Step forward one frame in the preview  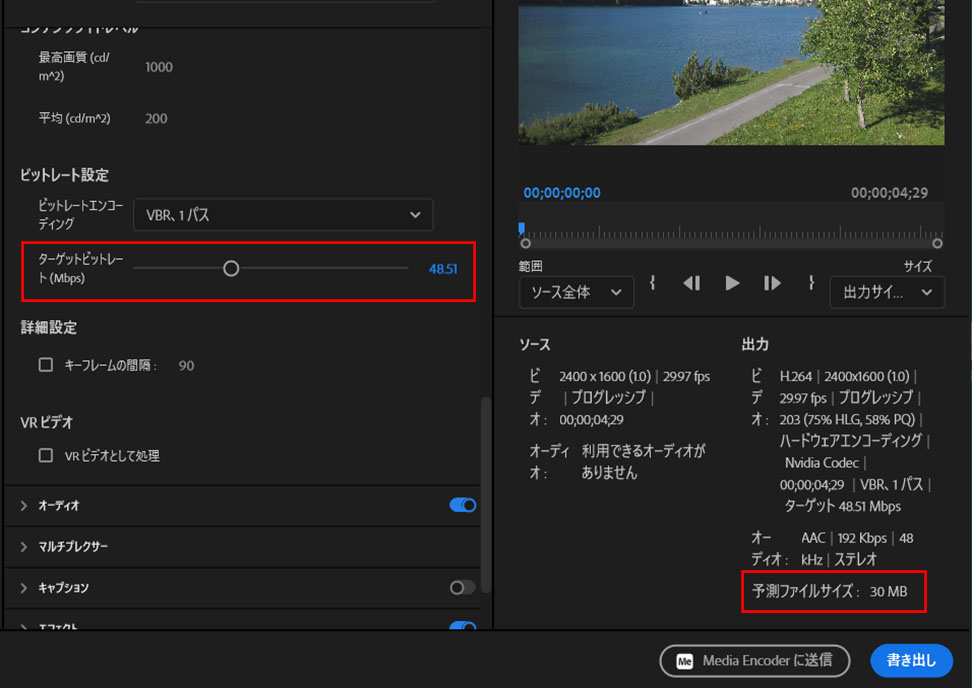(771, 283)
